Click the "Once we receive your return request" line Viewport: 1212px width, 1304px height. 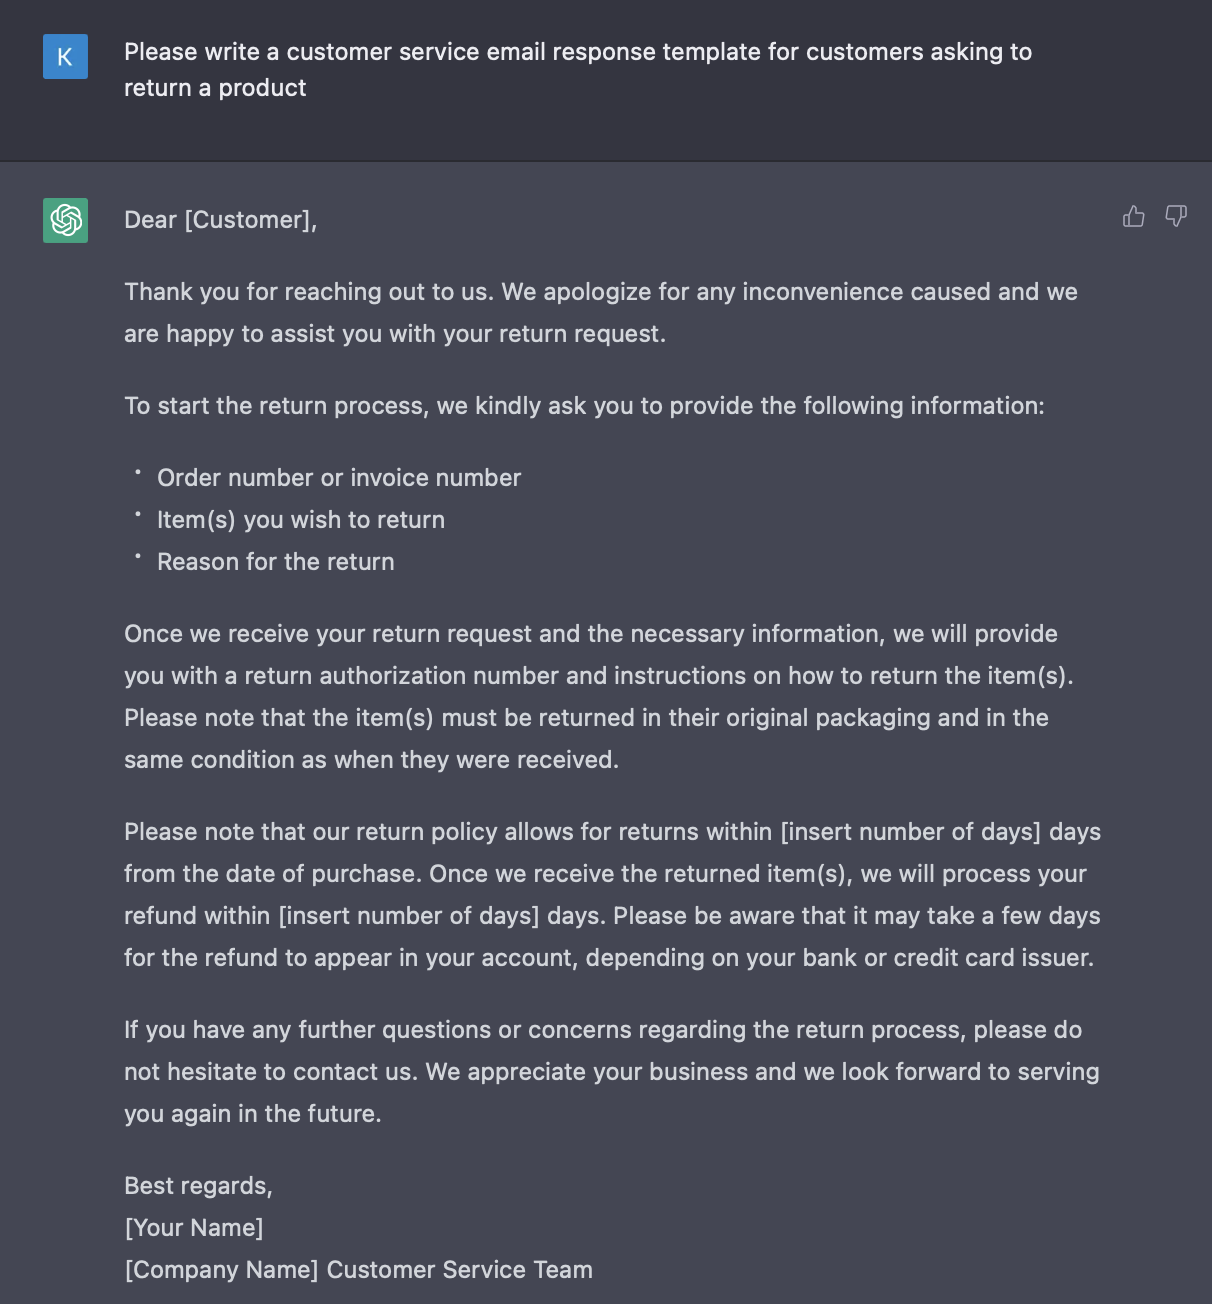click(x=590, y=634)
